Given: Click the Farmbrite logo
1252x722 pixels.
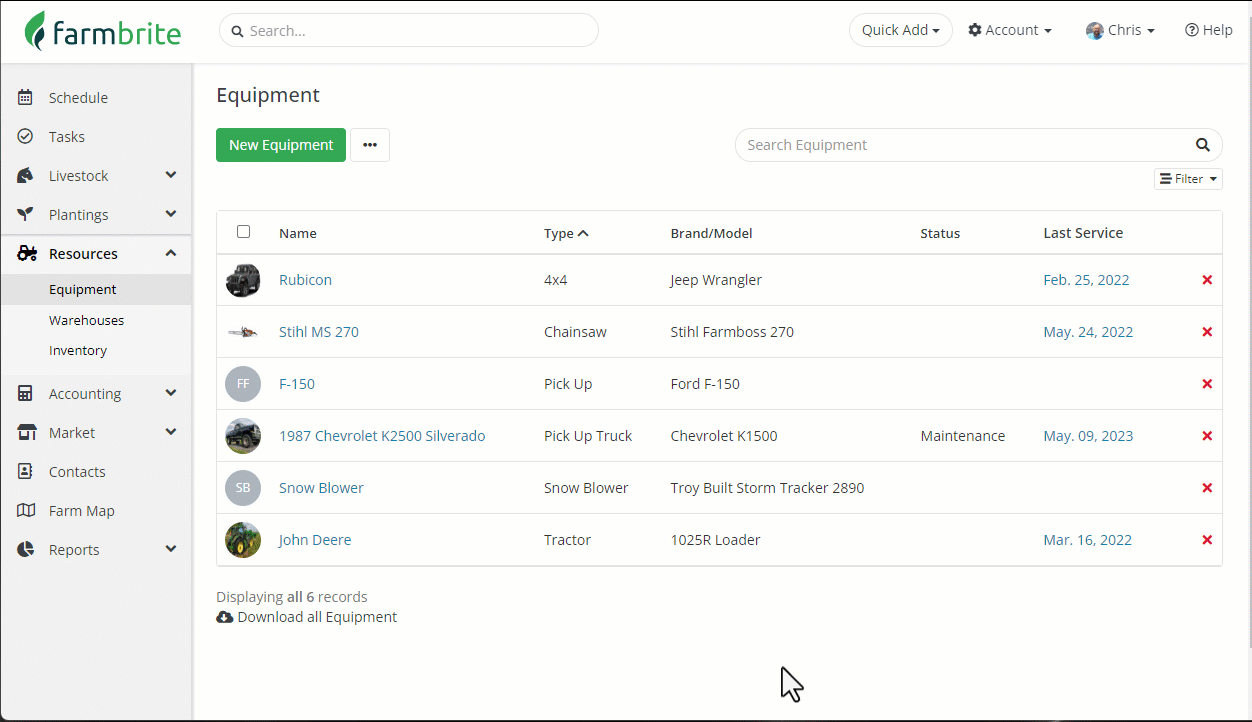Looking at the screenshot, I should 103,31.
